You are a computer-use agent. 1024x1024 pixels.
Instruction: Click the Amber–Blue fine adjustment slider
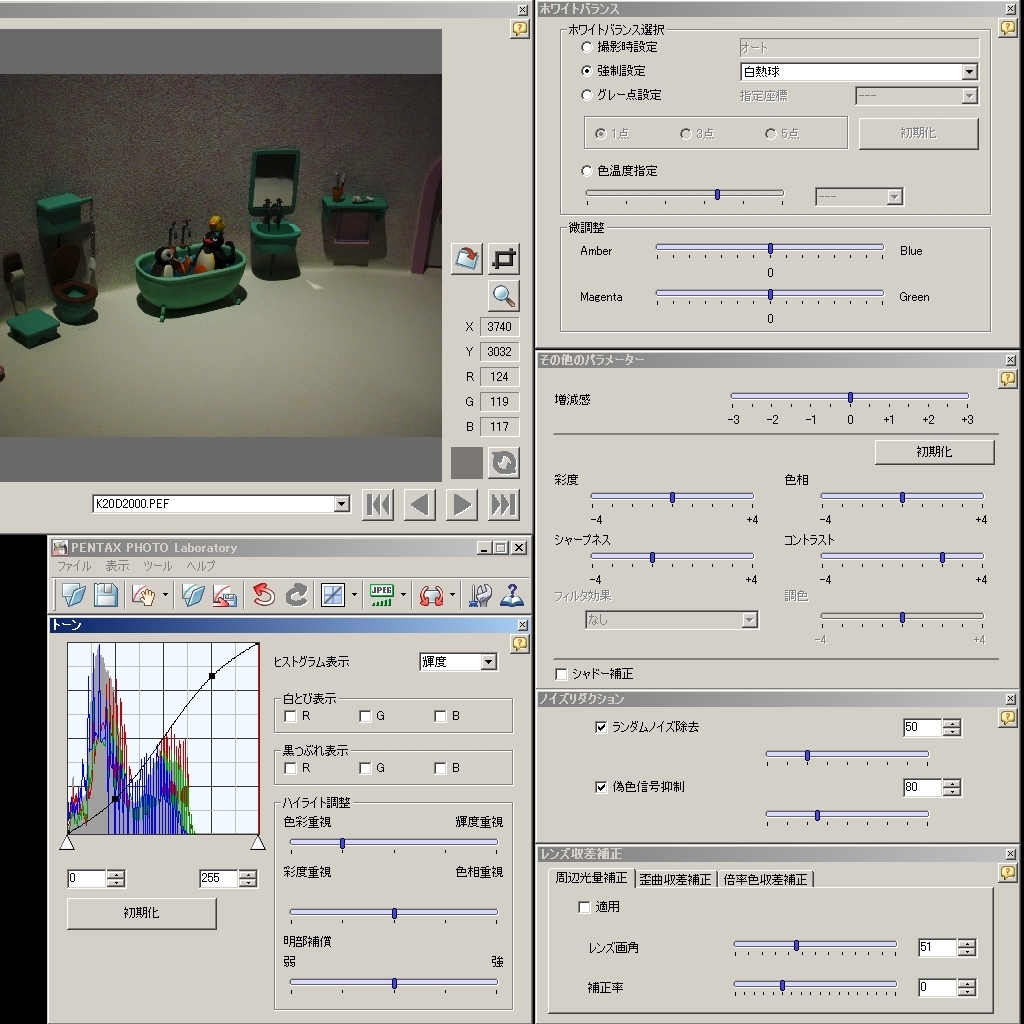(770, 248)
